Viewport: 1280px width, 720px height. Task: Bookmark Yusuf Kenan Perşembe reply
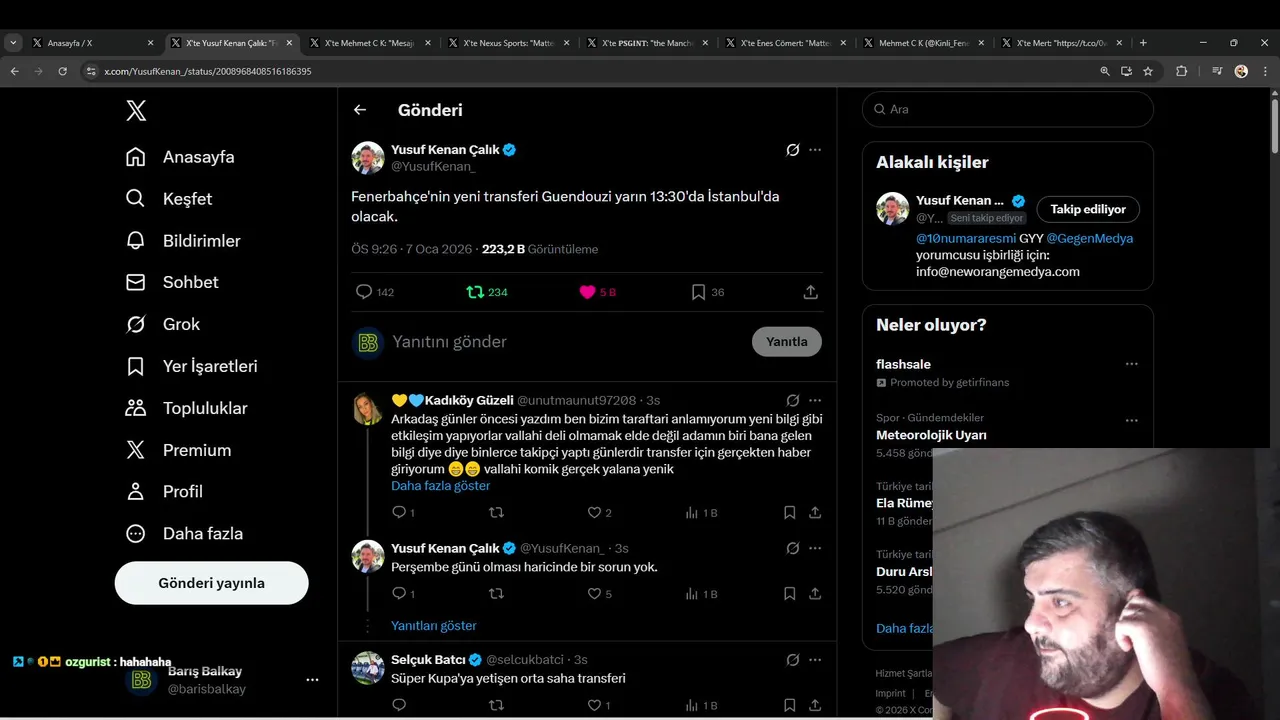pos(789,594)
